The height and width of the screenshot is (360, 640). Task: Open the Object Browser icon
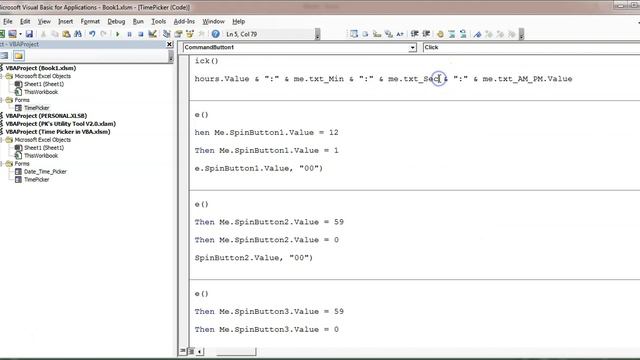[x=190, y=34]
